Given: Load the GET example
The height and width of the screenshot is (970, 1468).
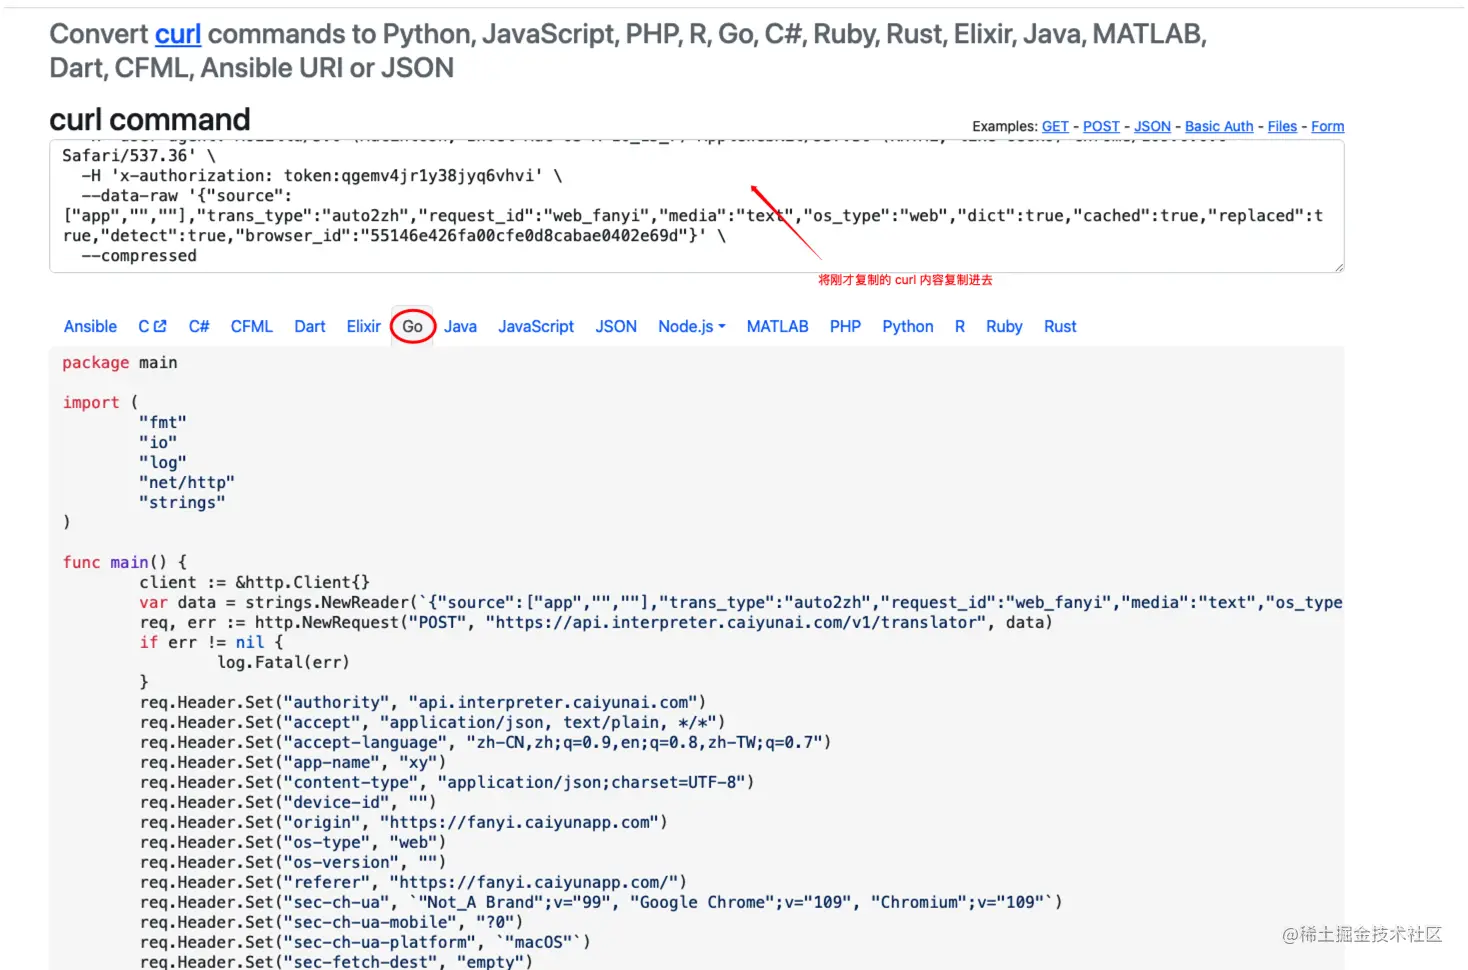Looking at the screenshot, I should (x=1055, y=126).
